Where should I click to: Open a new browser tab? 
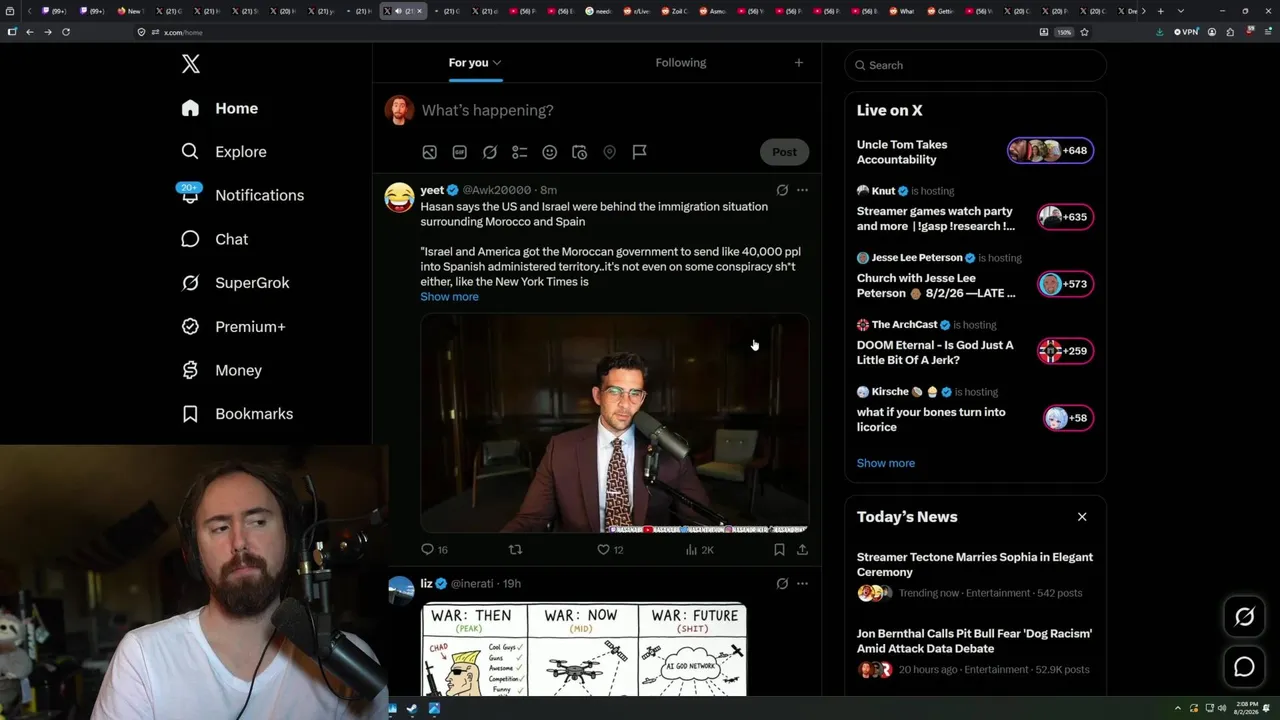pyautogui.click(x=1160, y=11)
